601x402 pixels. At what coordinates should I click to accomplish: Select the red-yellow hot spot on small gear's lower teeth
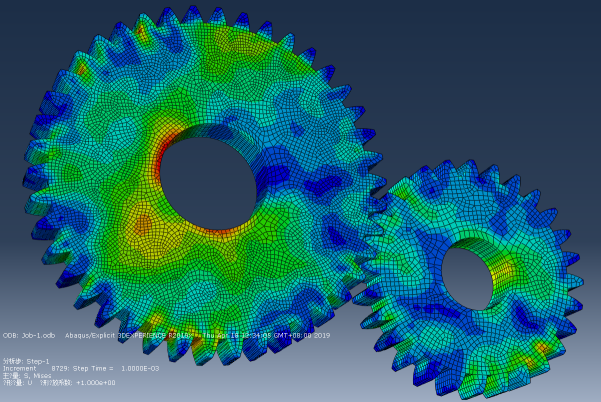click(x=540, y=350)
